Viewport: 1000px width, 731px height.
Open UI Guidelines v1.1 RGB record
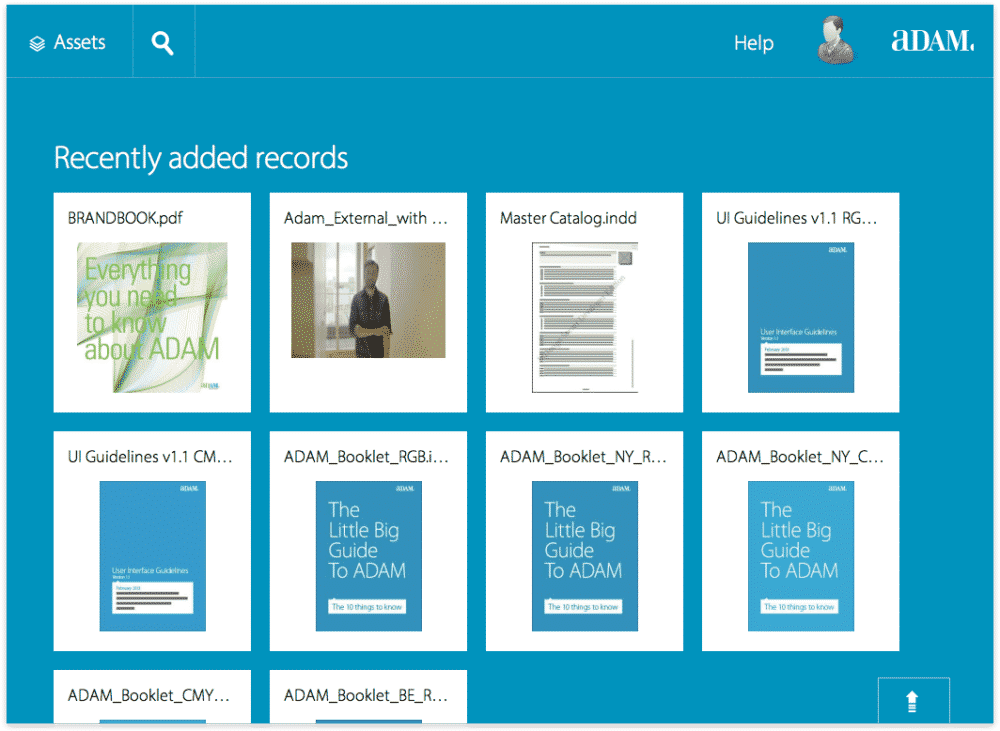tap(800, 300)
